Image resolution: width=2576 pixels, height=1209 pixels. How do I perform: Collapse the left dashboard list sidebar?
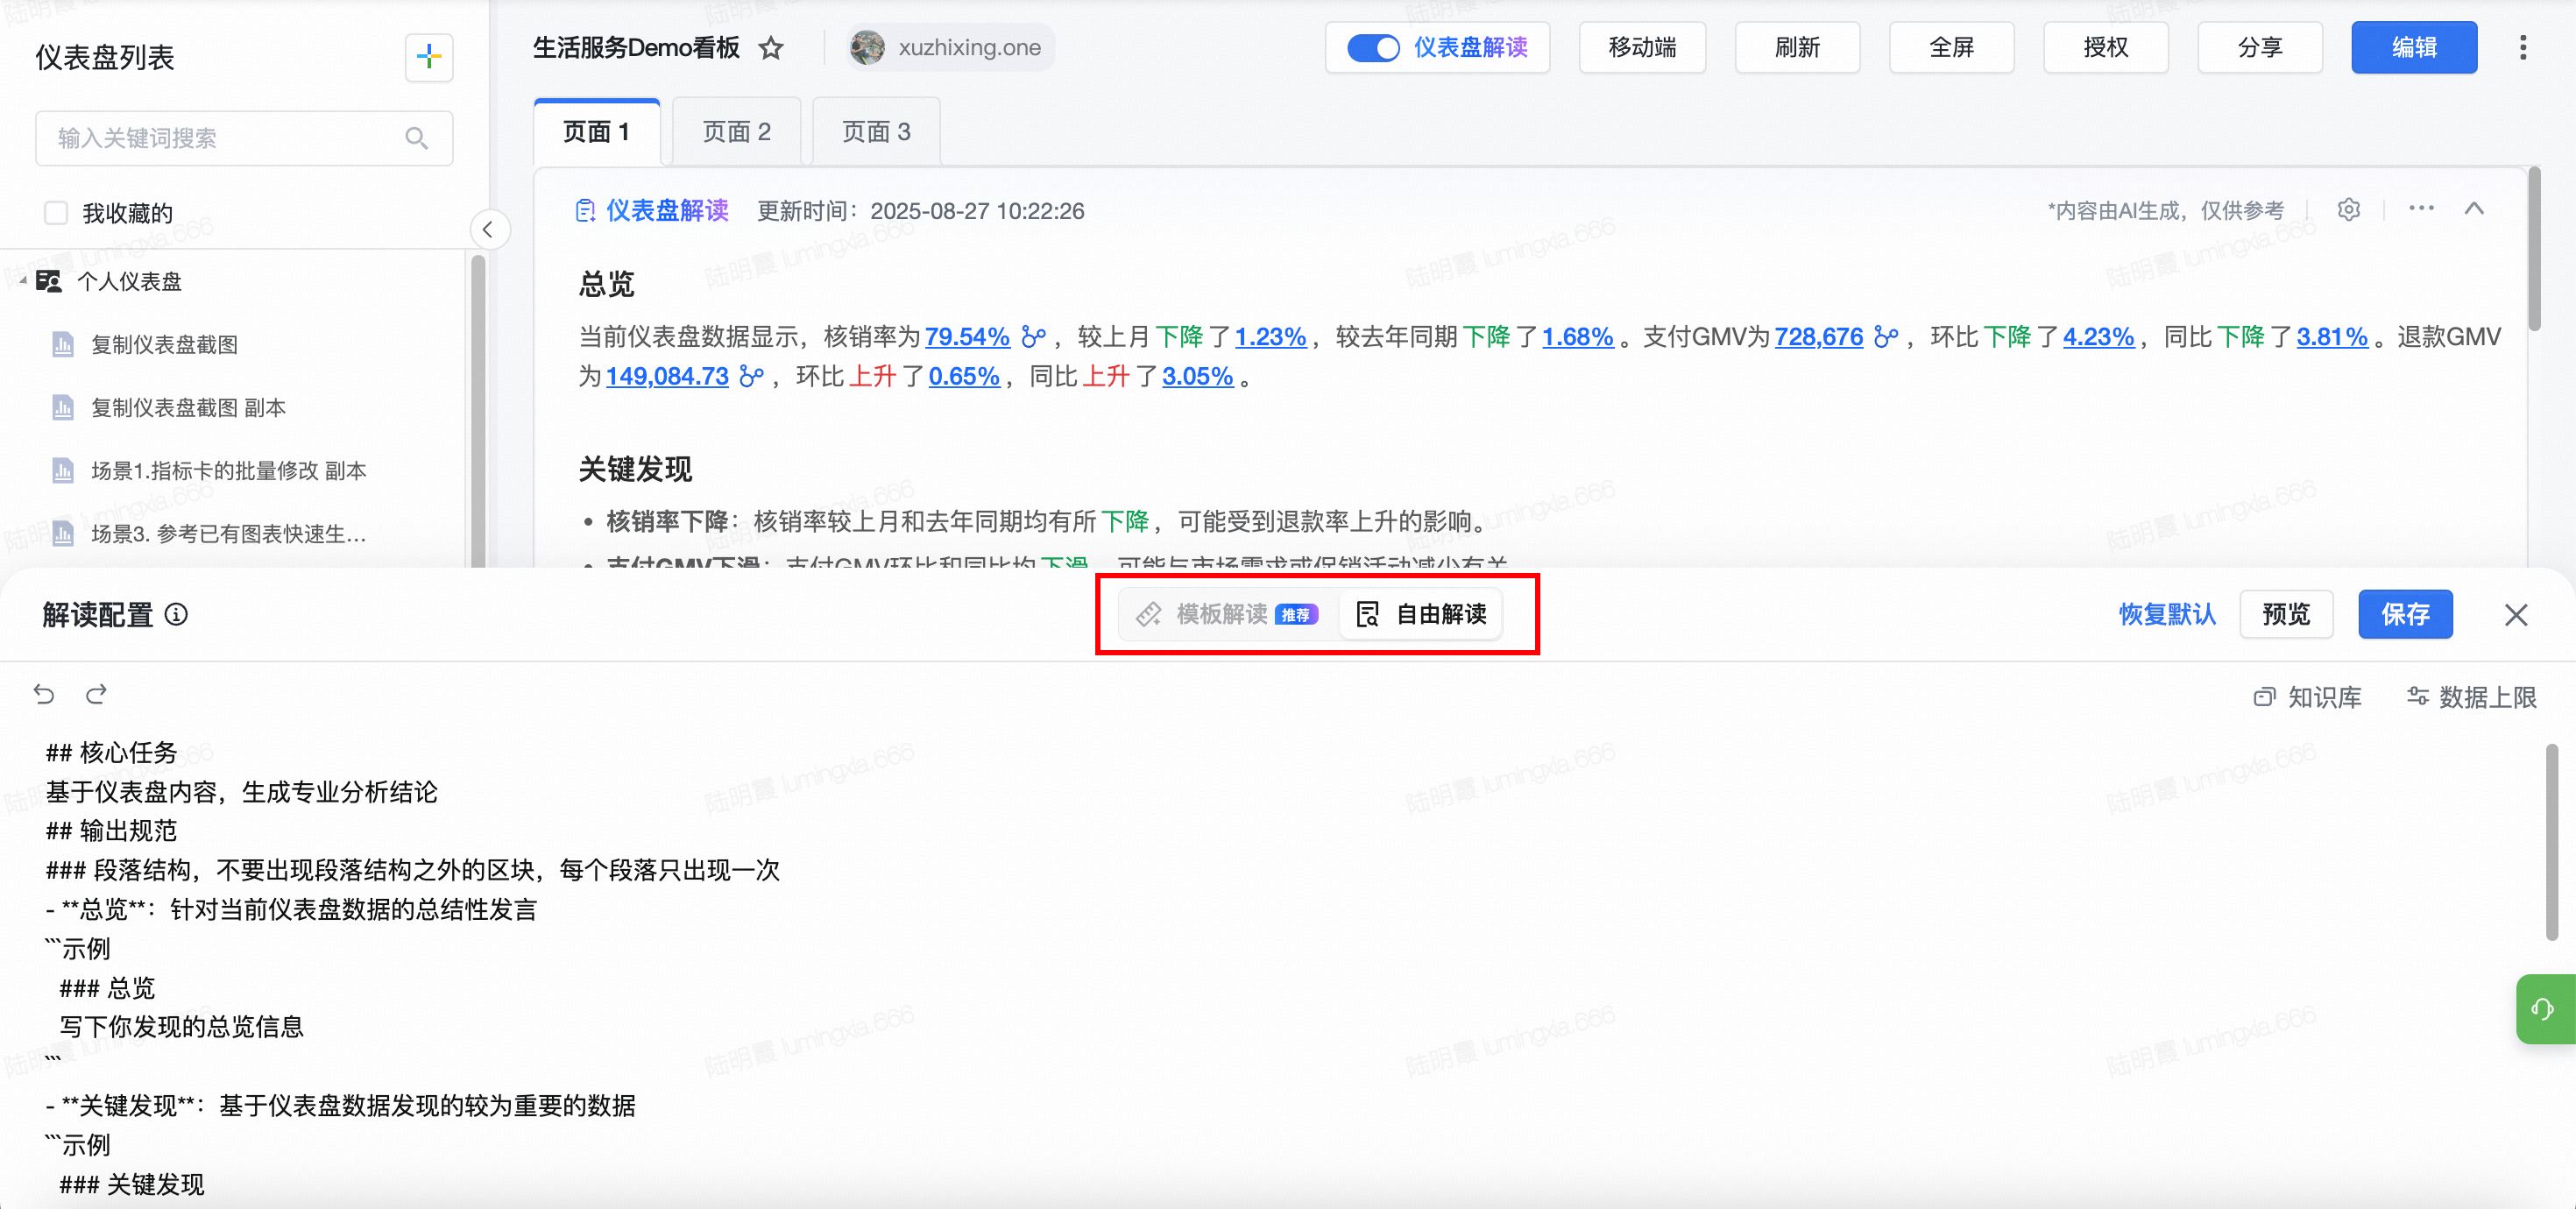pos(488,230)
